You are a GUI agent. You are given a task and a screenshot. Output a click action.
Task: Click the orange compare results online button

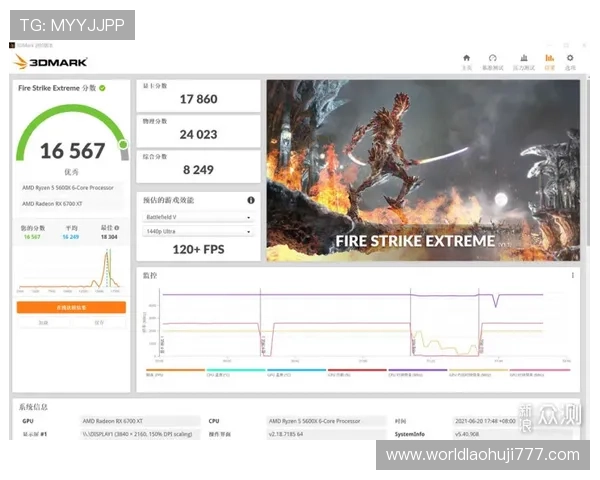coord(71,307)
